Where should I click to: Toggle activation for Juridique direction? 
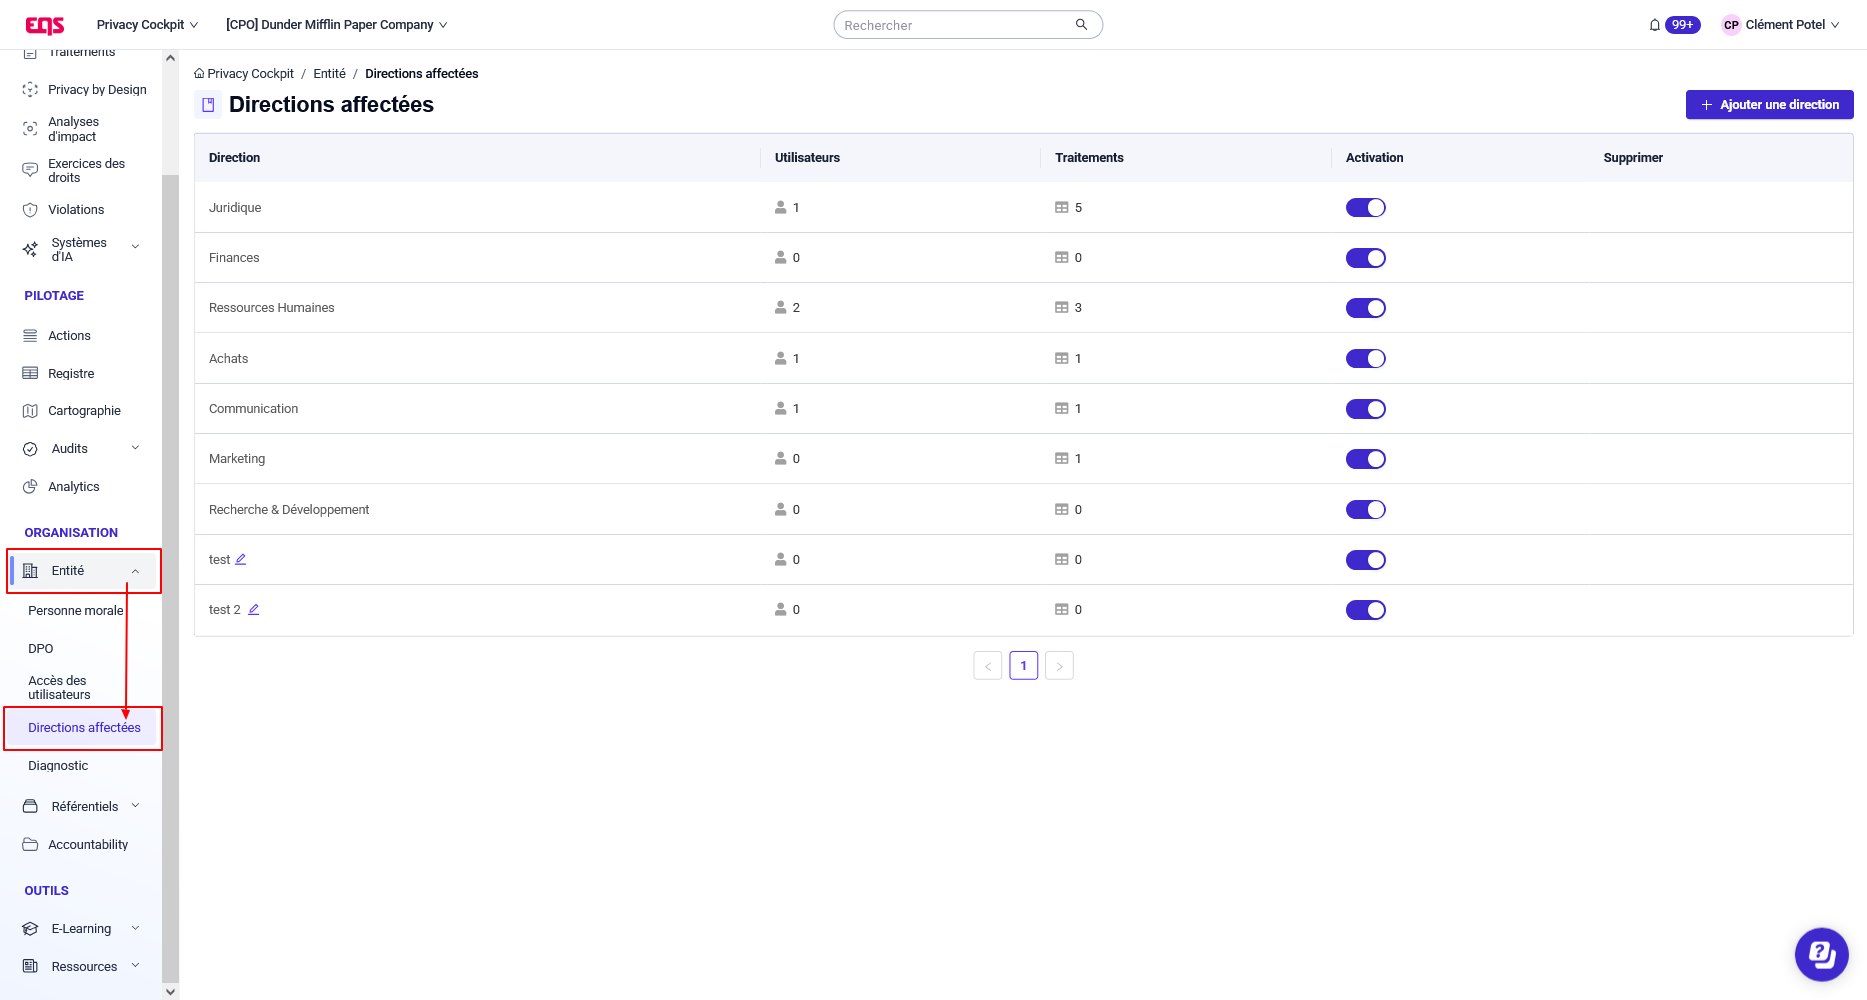[x=1365, y=208]
